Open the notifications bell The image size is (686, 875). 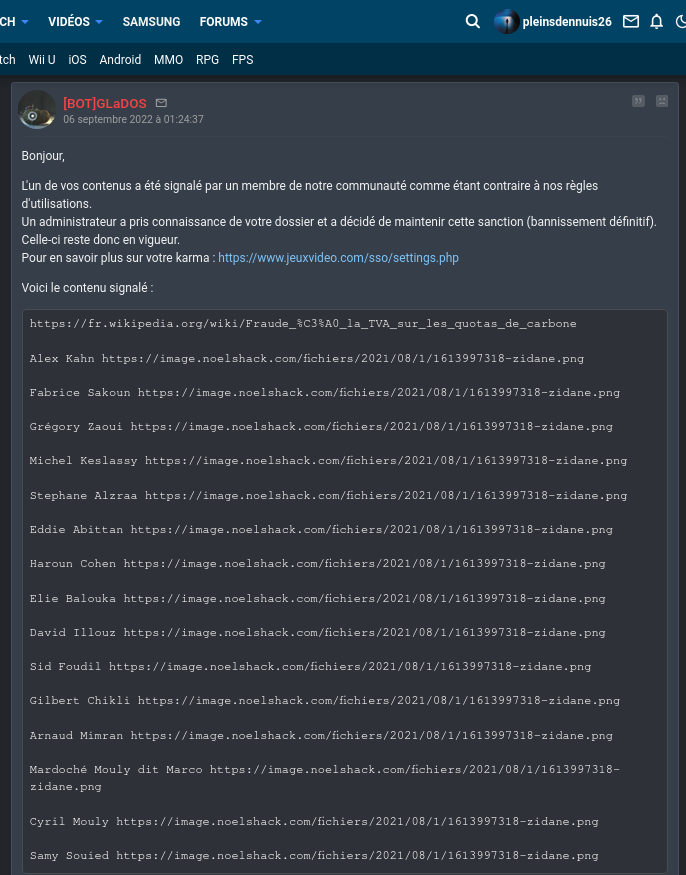656,22
